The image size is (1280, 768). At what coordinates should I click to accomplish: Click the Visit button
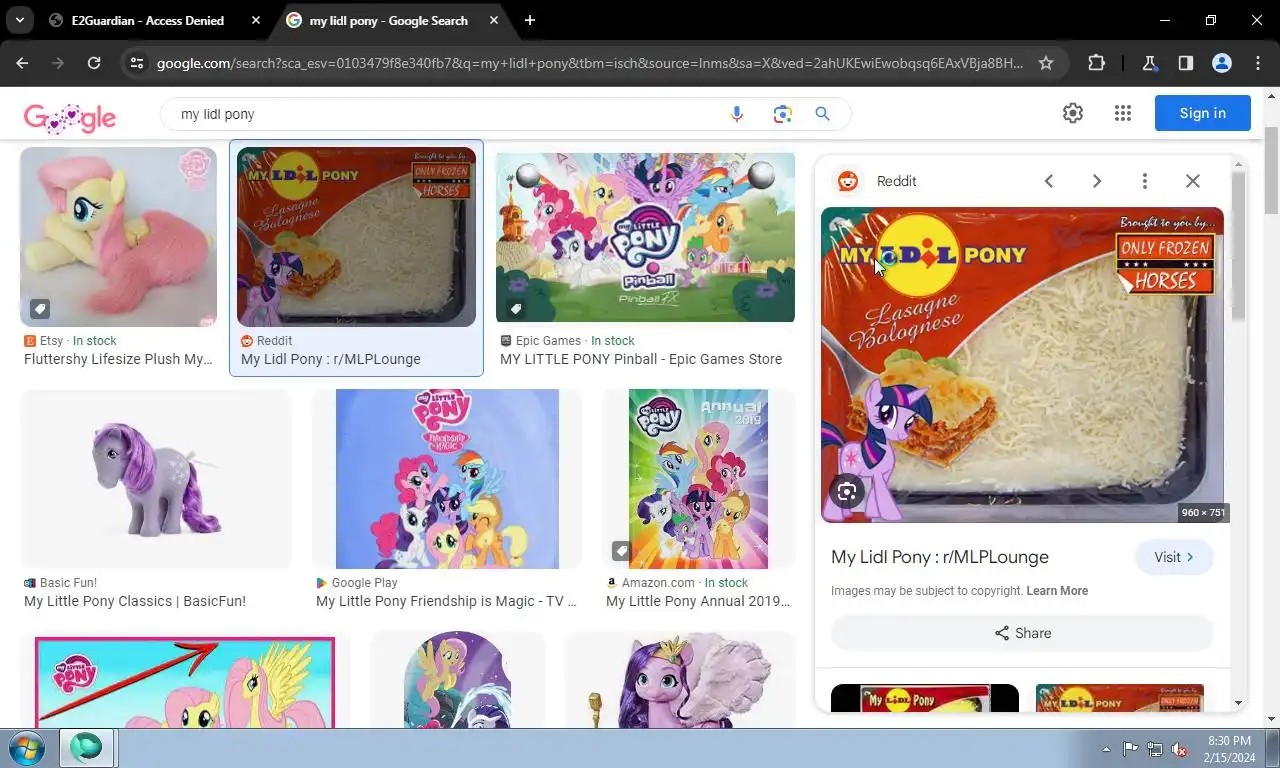(1174, 557)
